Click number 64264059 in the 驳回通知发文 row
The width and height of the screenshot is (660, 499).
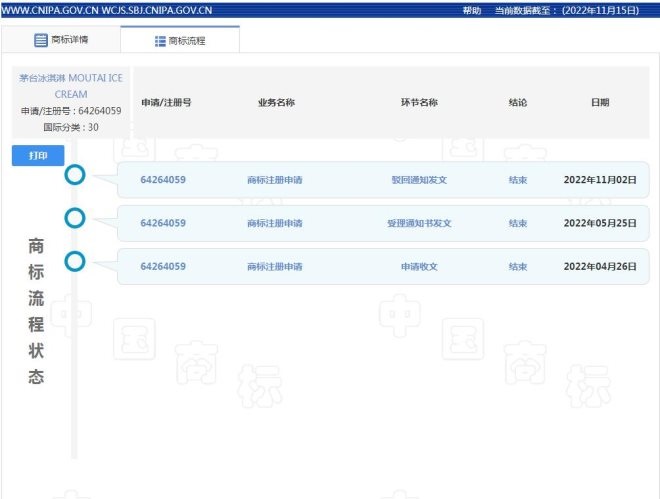click(163, 180)
